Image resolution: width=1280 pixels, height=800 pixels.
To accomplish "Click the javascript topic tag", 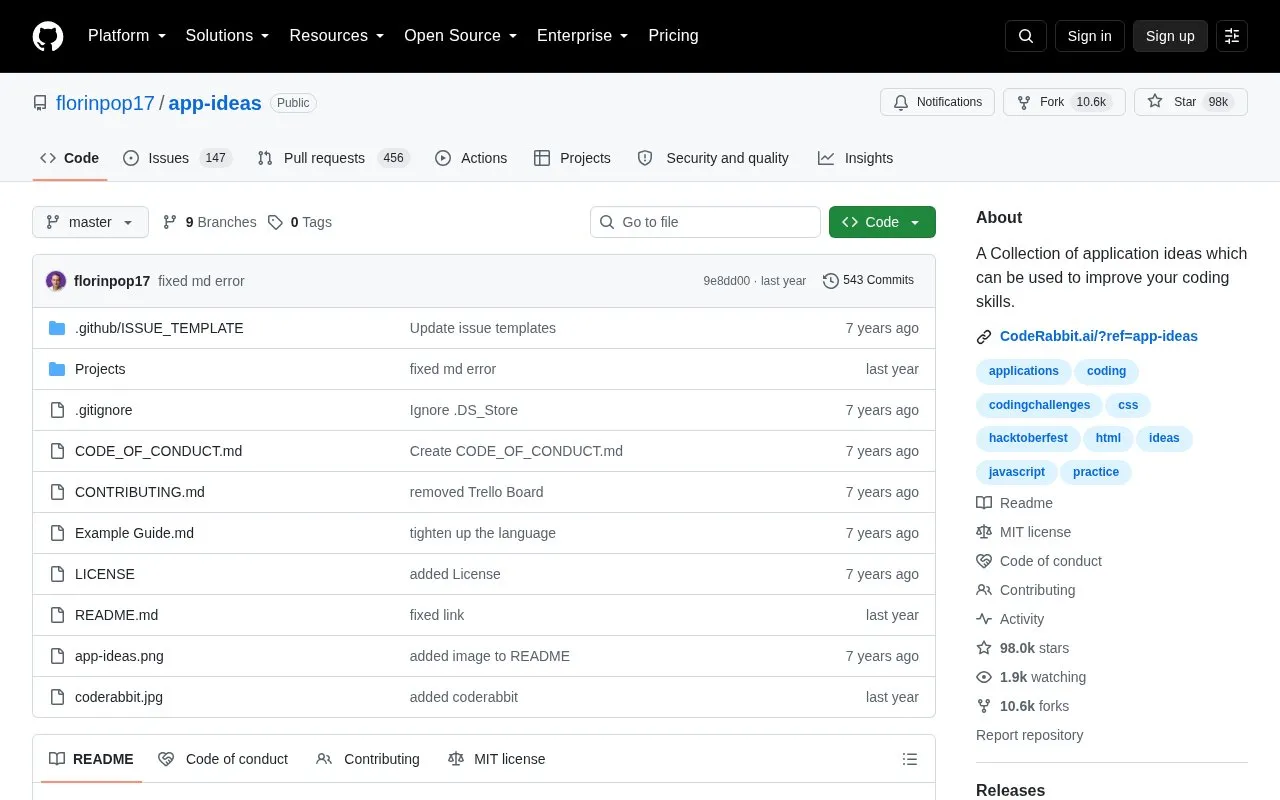I will 1017,472.
